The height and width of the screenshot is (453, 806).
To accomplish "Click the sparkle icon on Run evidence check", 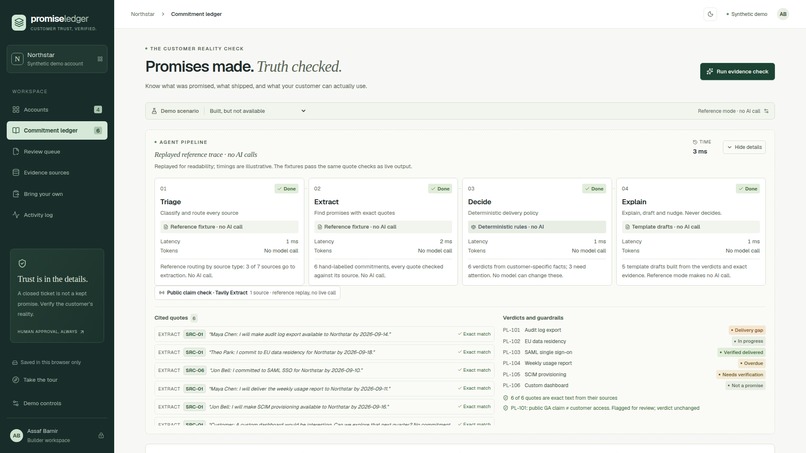I will tap(710, 71).
